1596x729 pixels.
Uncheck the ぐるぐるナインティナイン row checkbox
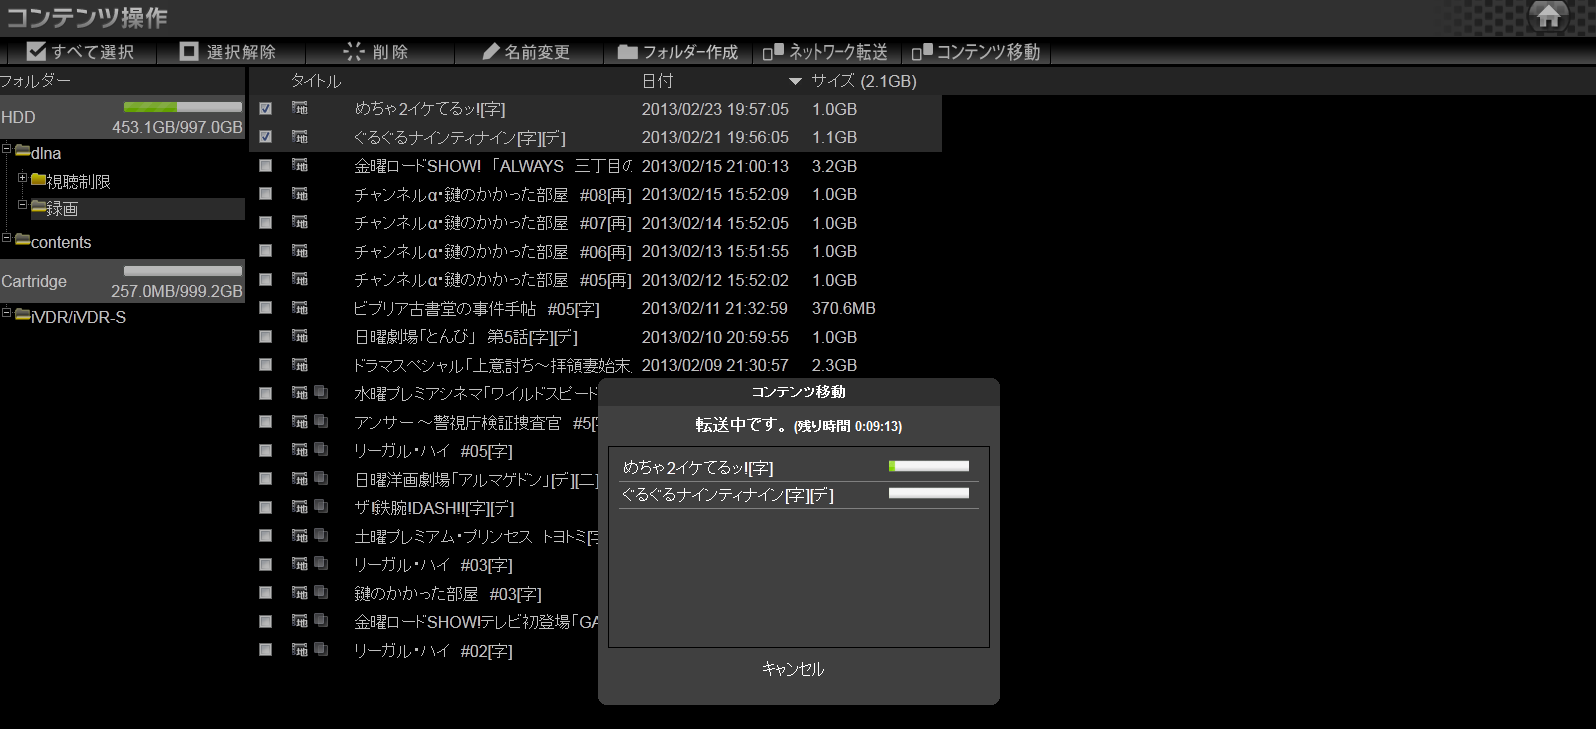click(265, 137)
